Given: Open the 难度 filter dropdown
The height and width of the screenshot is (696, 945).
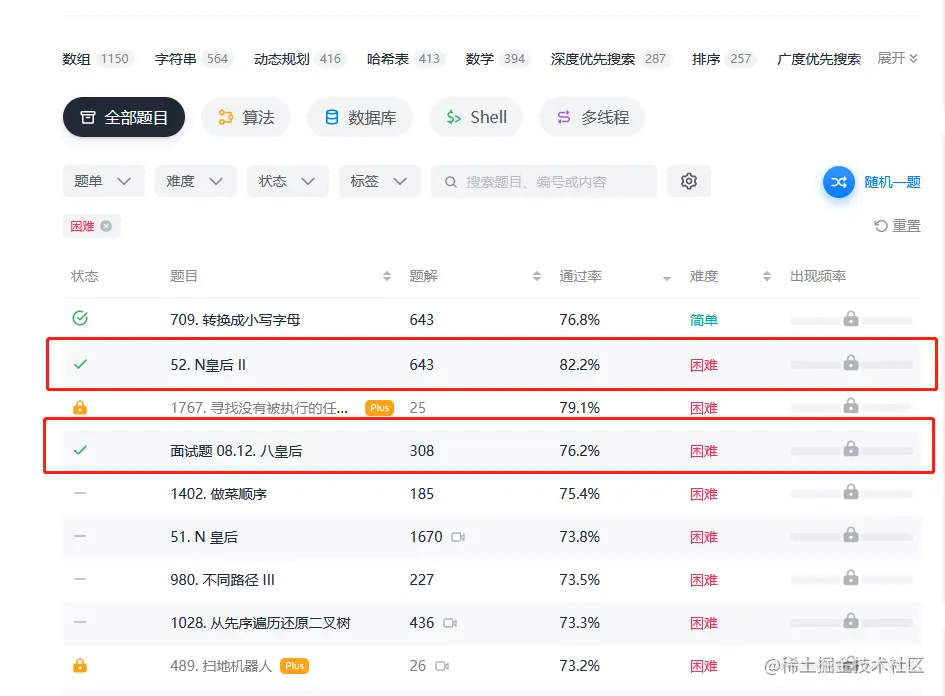Looking at the screenshot, I should pyautogui.click(x=195, y=181).
